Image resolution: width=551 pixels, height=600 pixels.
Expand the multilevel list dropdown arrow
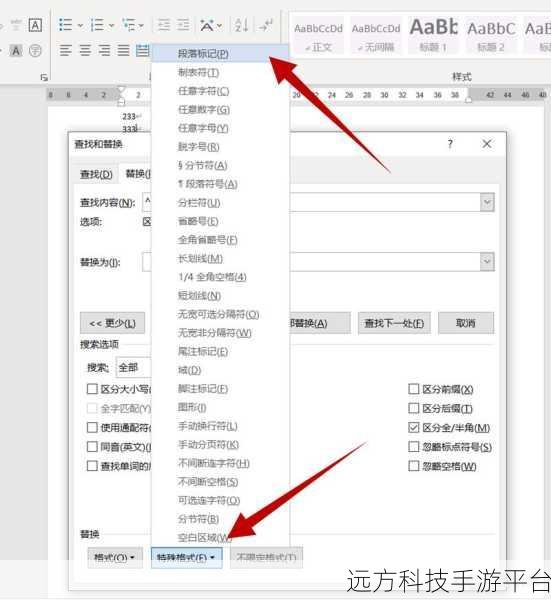(x=141, y=26)
